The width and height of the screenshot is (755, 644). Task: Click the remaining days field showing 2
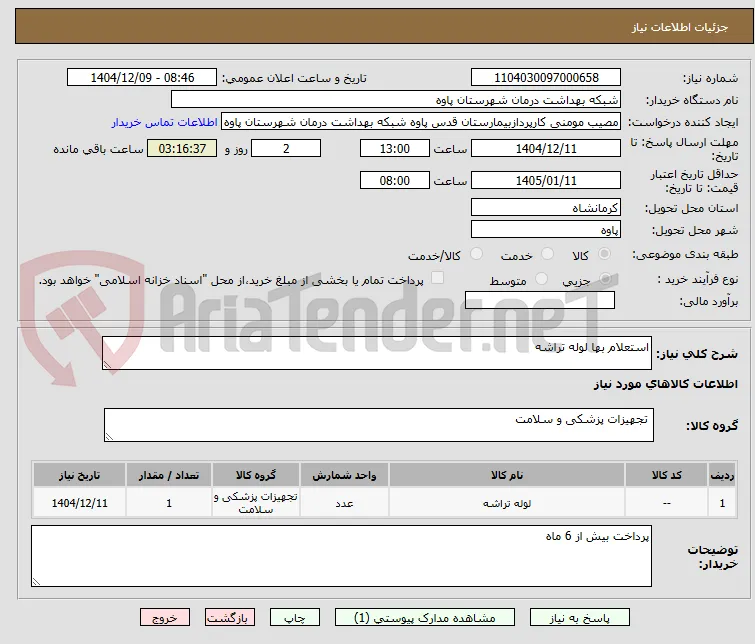[x=286, y=148]
